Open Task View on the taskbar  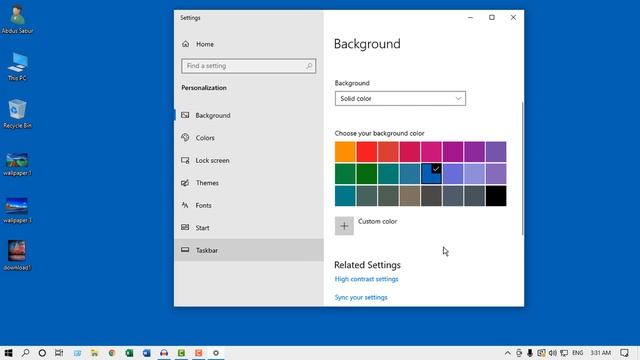coord(59,353)
